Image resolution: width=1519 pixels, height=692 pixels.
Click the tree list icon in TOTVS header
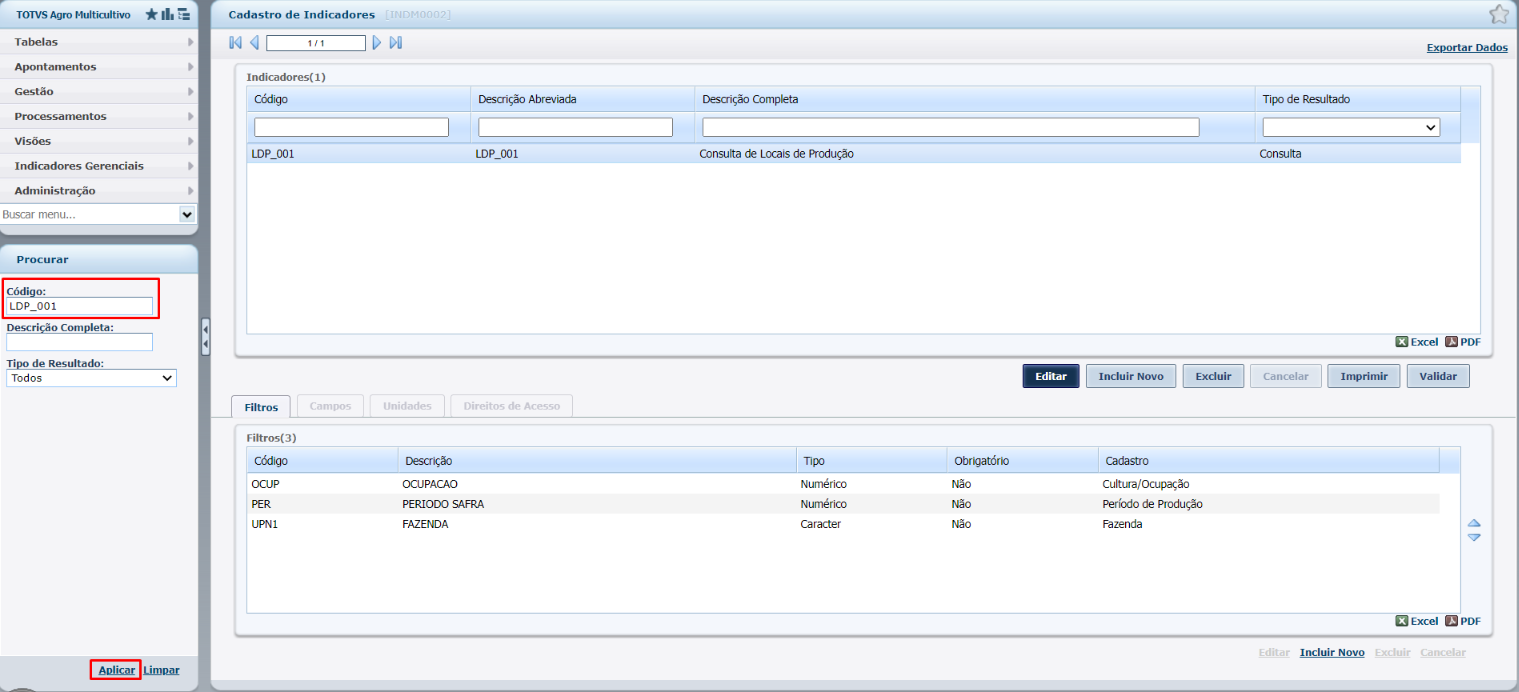point(183,14)
